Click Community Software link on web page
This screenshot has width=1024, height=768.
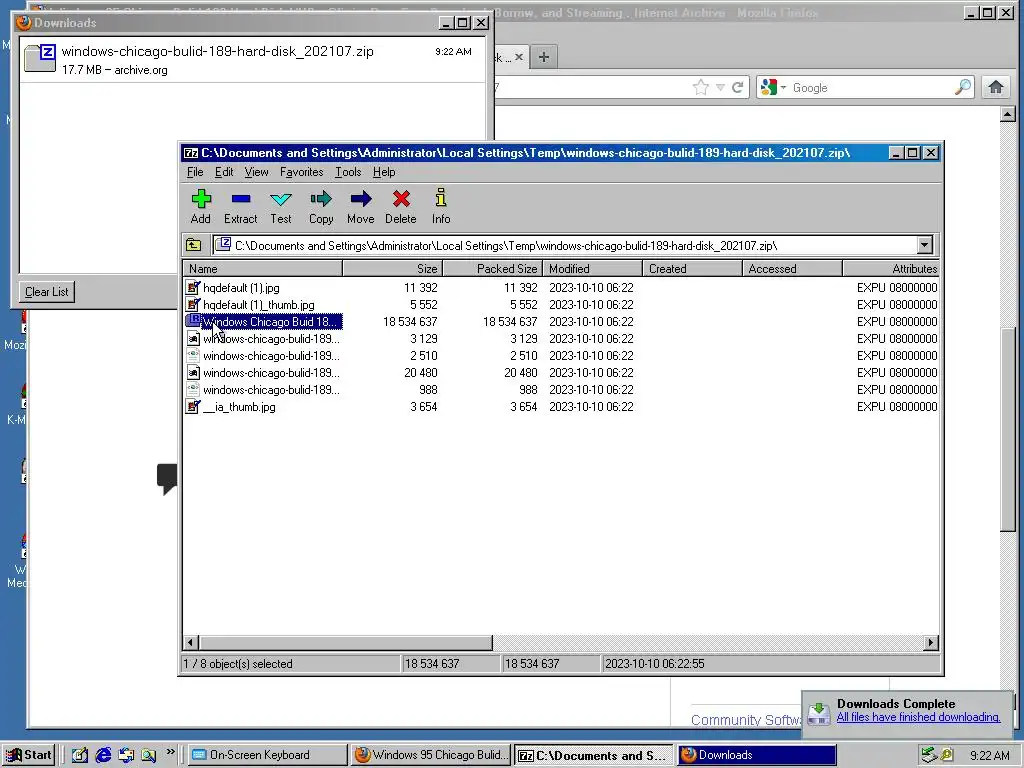(746, 720)
